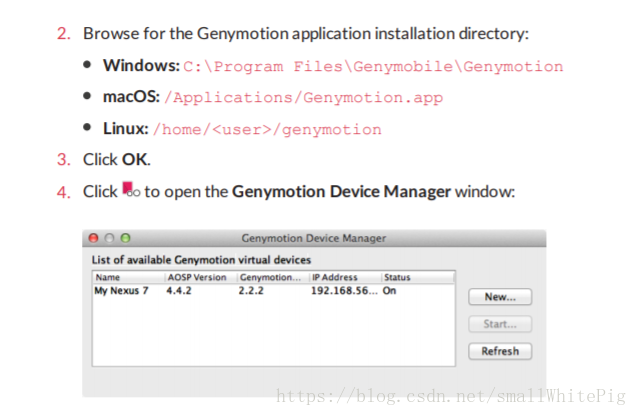The image size is (637, 416).
Task: Click the 192.168.56... IP address cell
Action: tap(344, 291)
